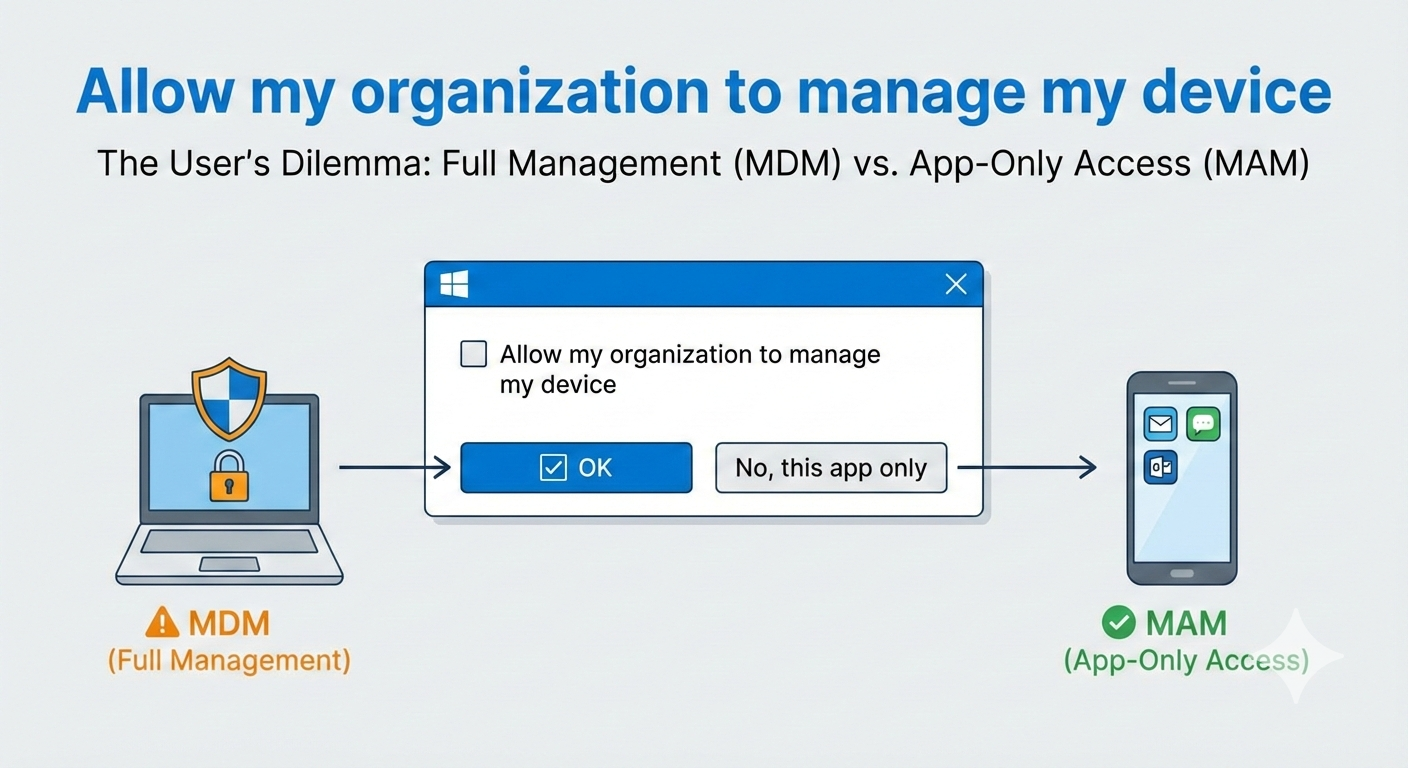
Task: Click the blue dialog title bar
Action: click(x=700, y=283)
